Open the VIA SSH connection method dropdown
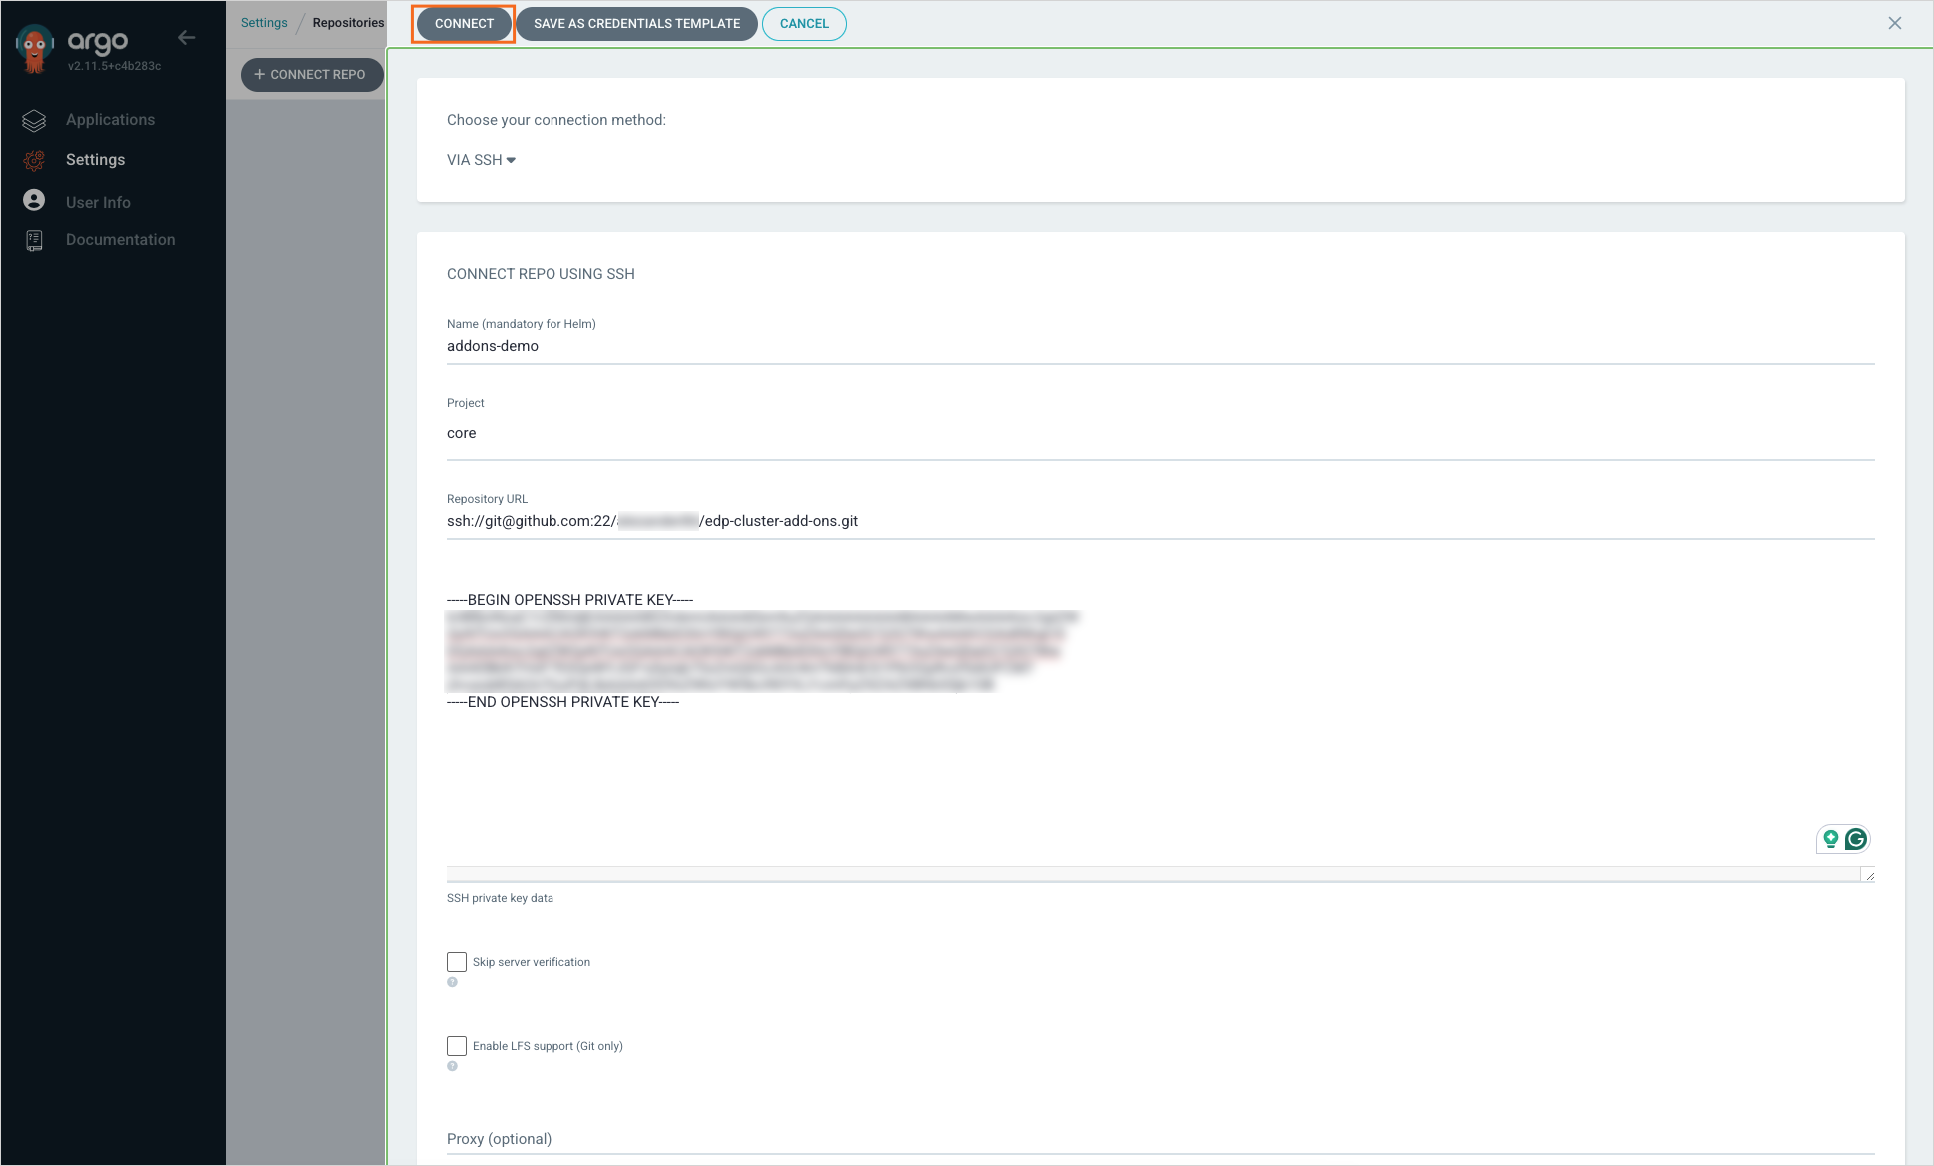 tap(481, 159)
